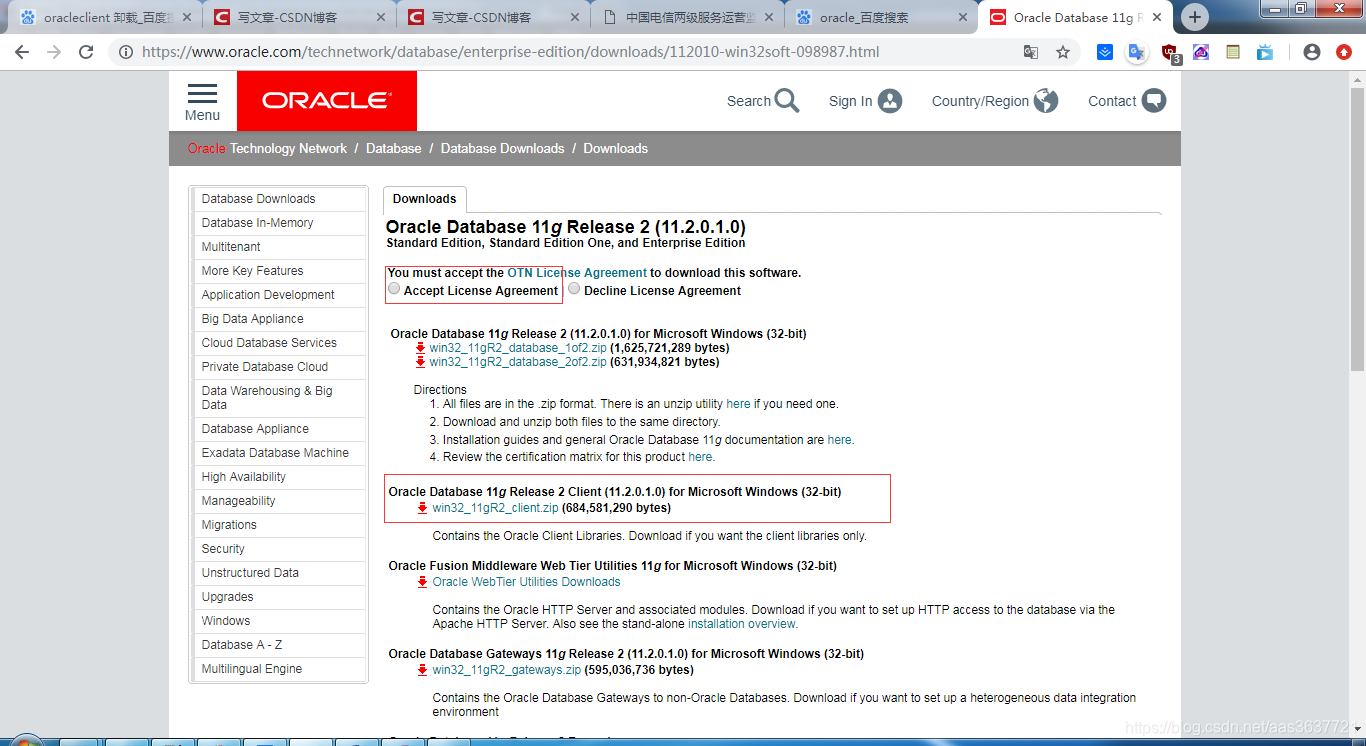Select Accept License Agreement radio button

(394, 289)
